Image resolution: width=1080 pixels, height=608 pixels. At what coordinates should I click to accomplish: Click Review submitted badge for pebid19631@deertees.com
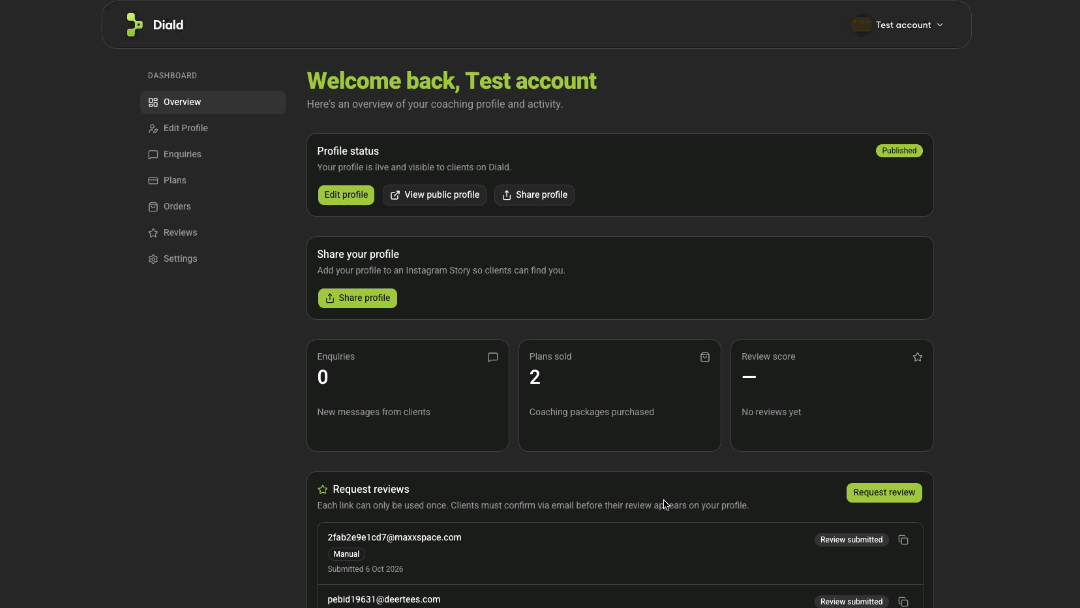coord(851,602)
